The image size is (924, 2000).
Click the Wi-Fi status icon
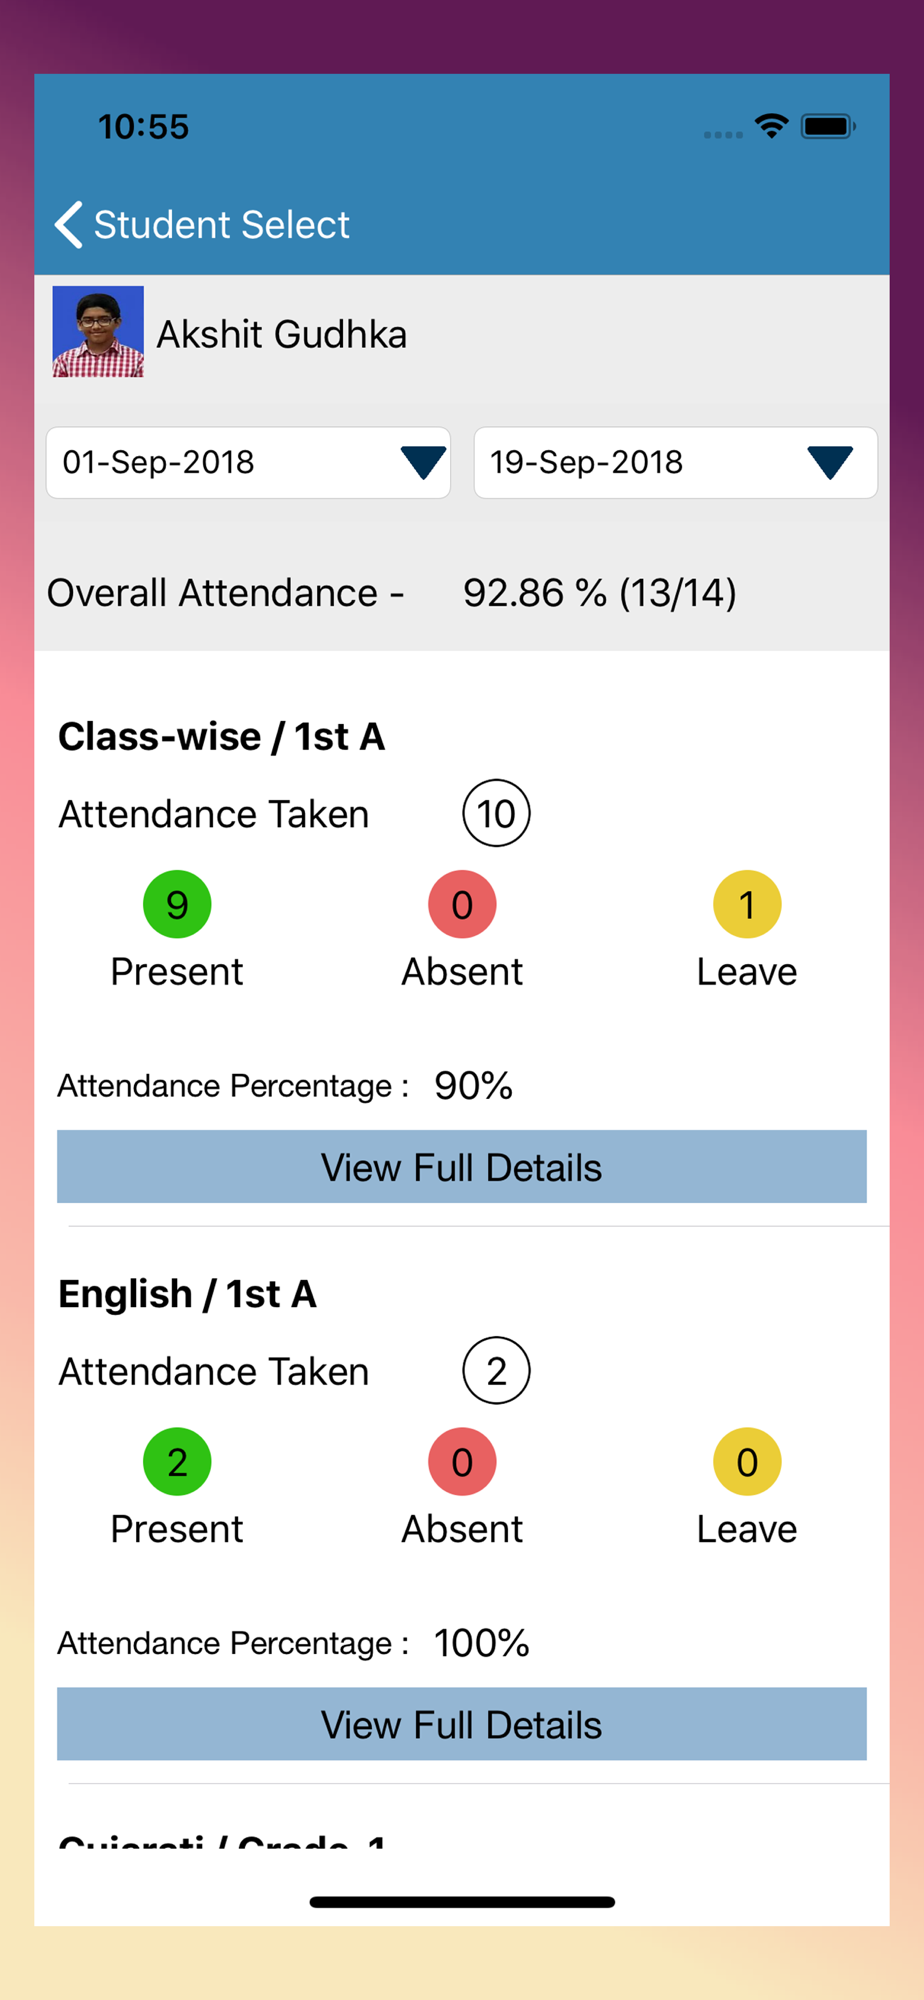tap(771, 126)
